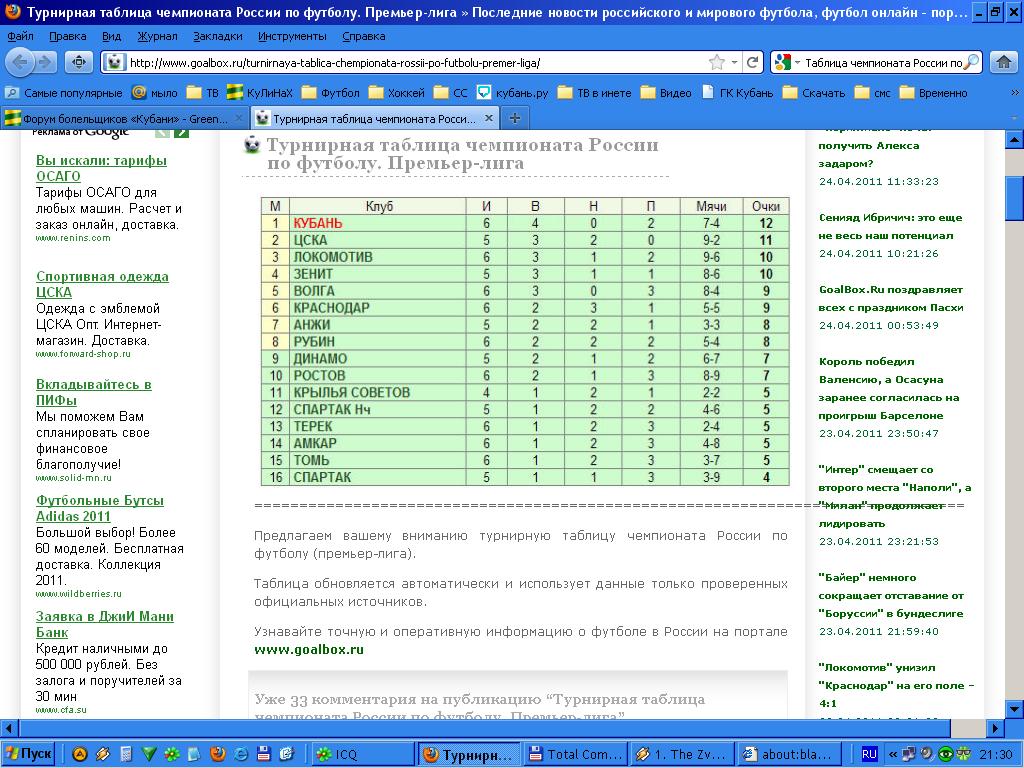Screen dimensions: 1024x768
Task: Open the мыло bookmark
Action: click(x=155, y=93)
